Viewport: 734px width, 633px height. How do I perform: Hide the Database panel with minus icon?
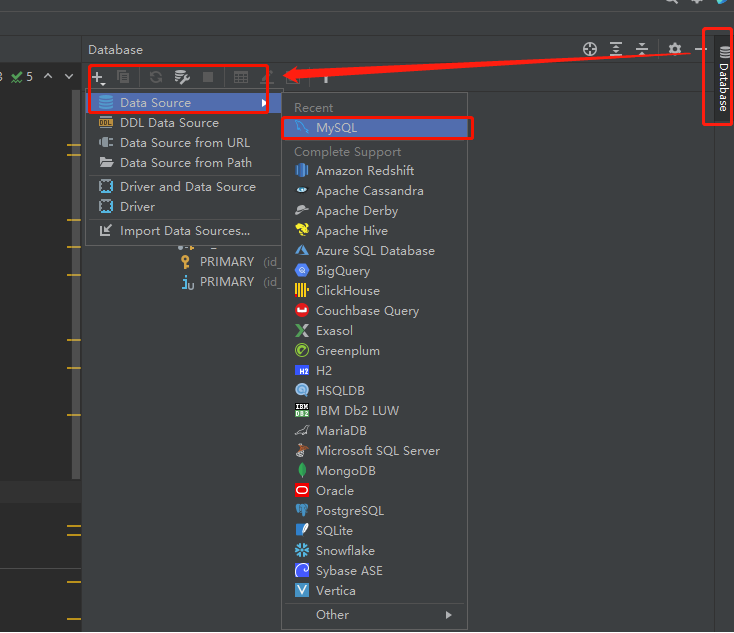pos(700,49)
